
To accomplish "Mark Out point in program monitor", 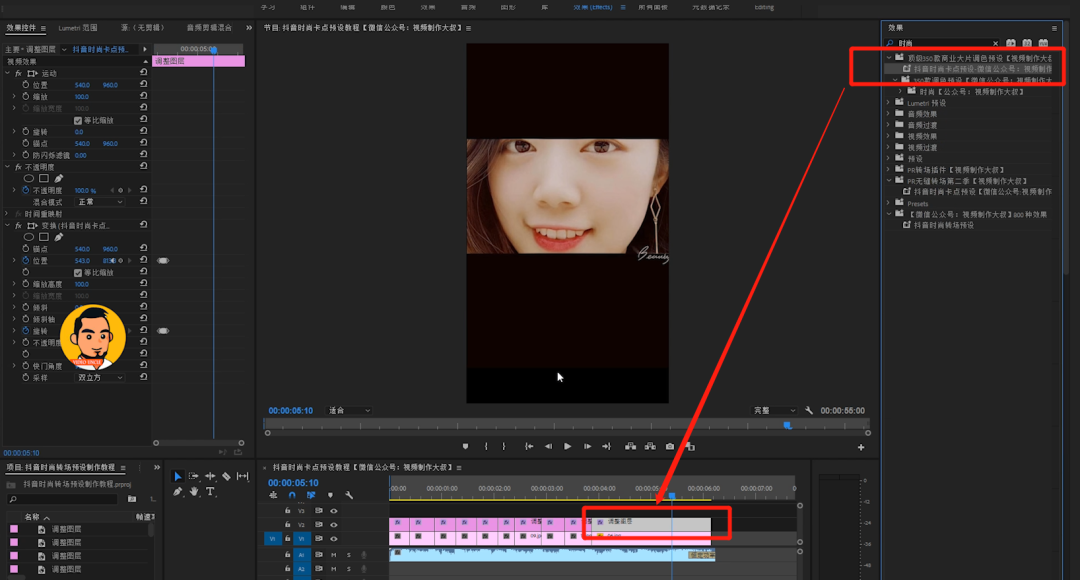I will (504, 446).
